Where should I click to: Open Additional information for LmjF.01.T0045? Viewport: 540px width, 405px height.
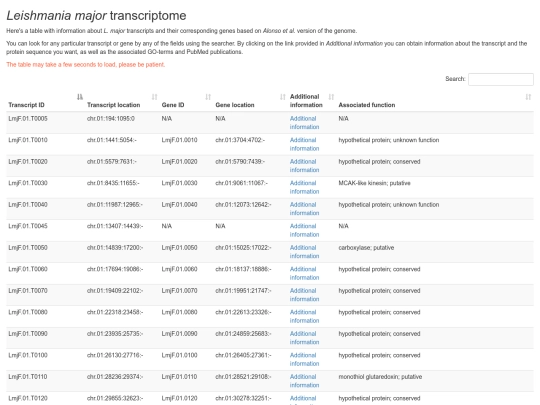[x=304, y=230]
